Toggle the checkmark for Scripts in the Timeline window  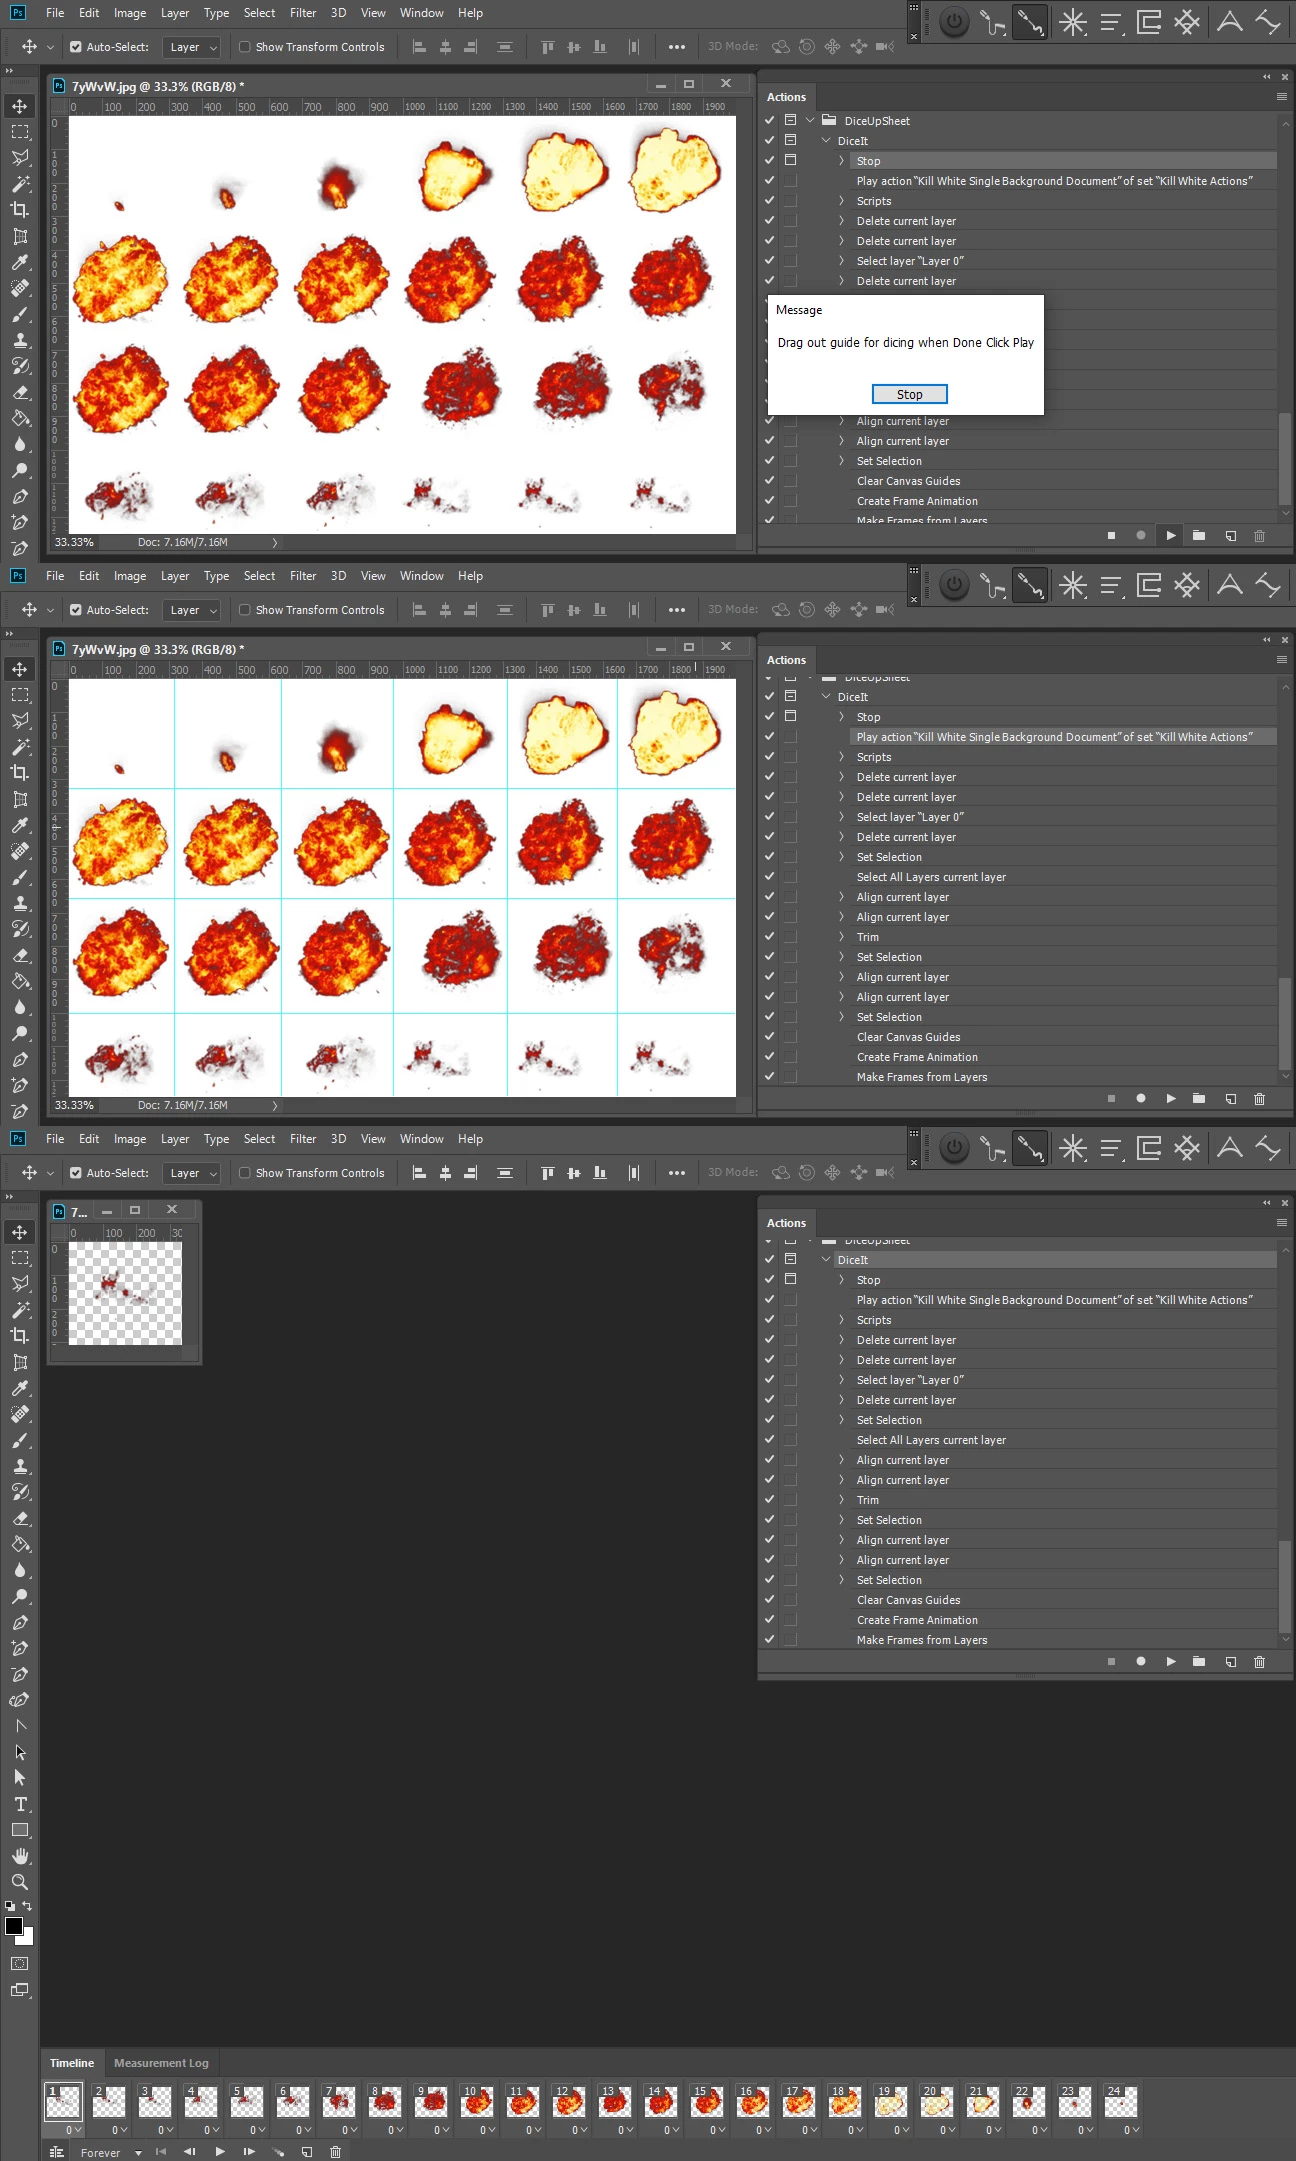click(x=770, y=1320)
